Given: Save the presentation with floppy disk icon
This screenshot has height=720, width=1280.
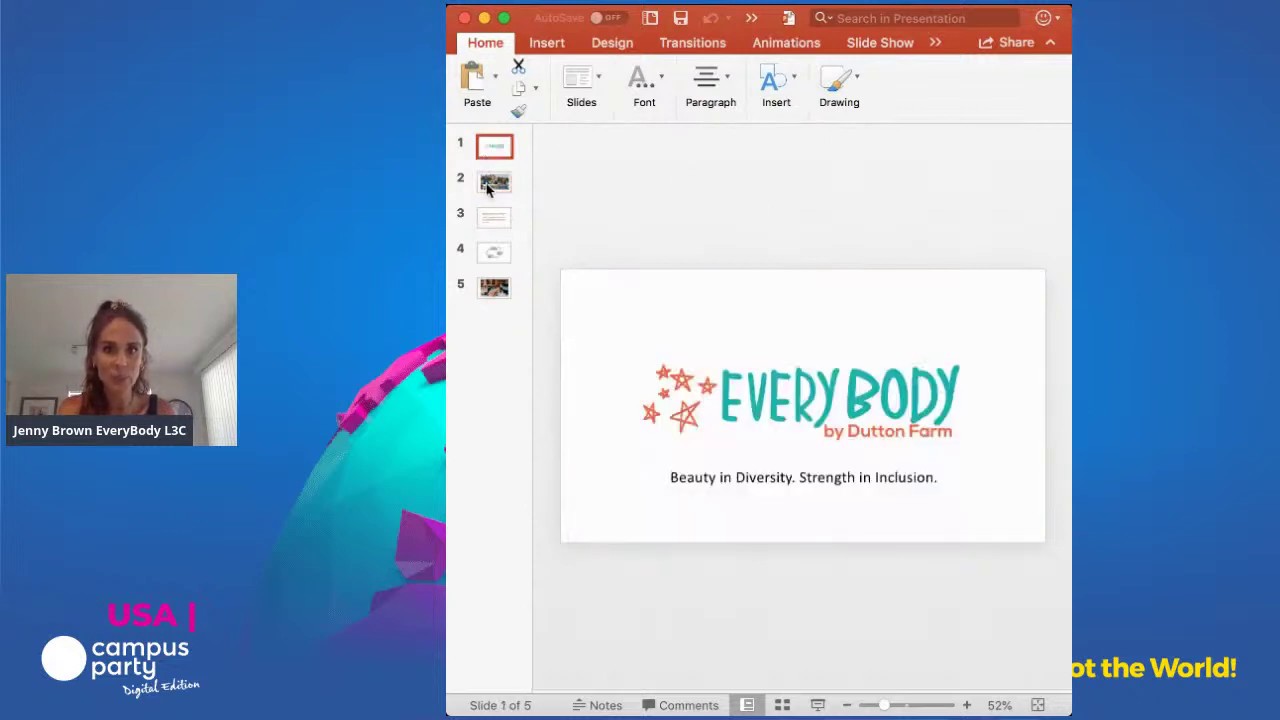Looking at the screenshot, I should pyautogui.click(x=680, y=18).
